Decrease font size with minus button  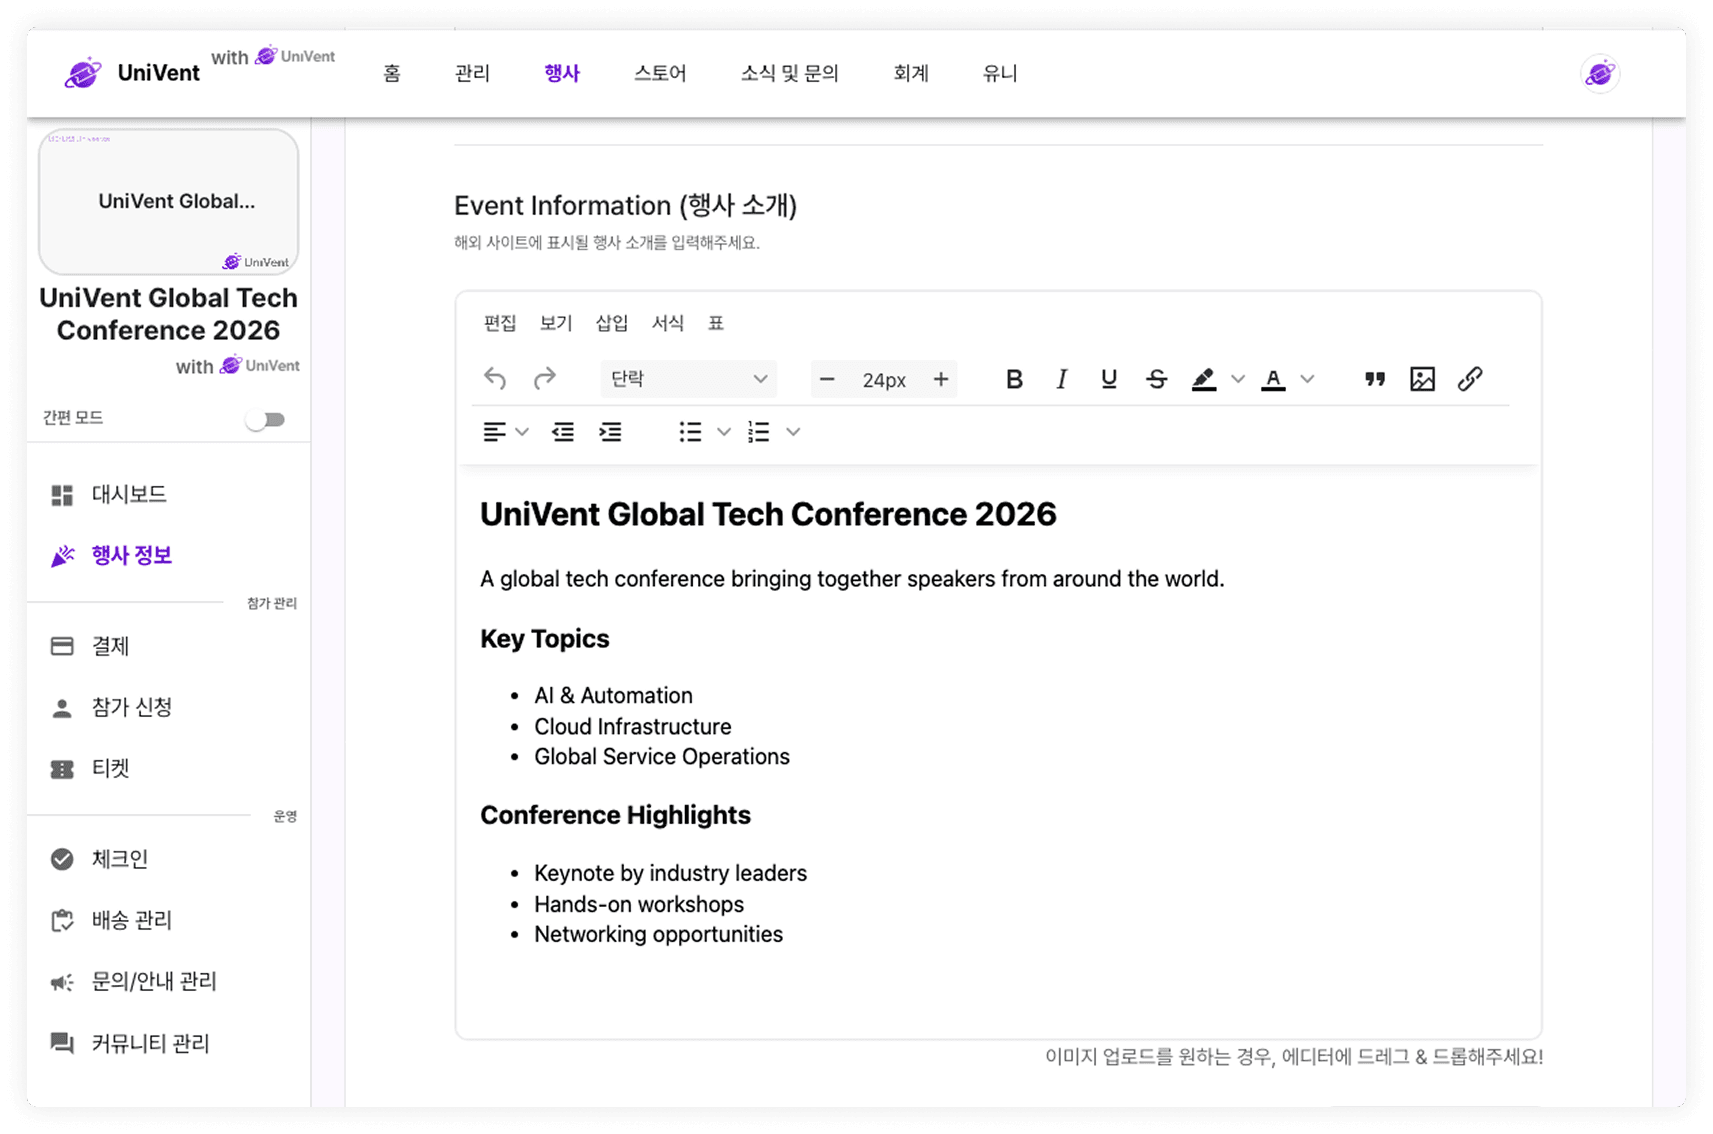(827, 379)
